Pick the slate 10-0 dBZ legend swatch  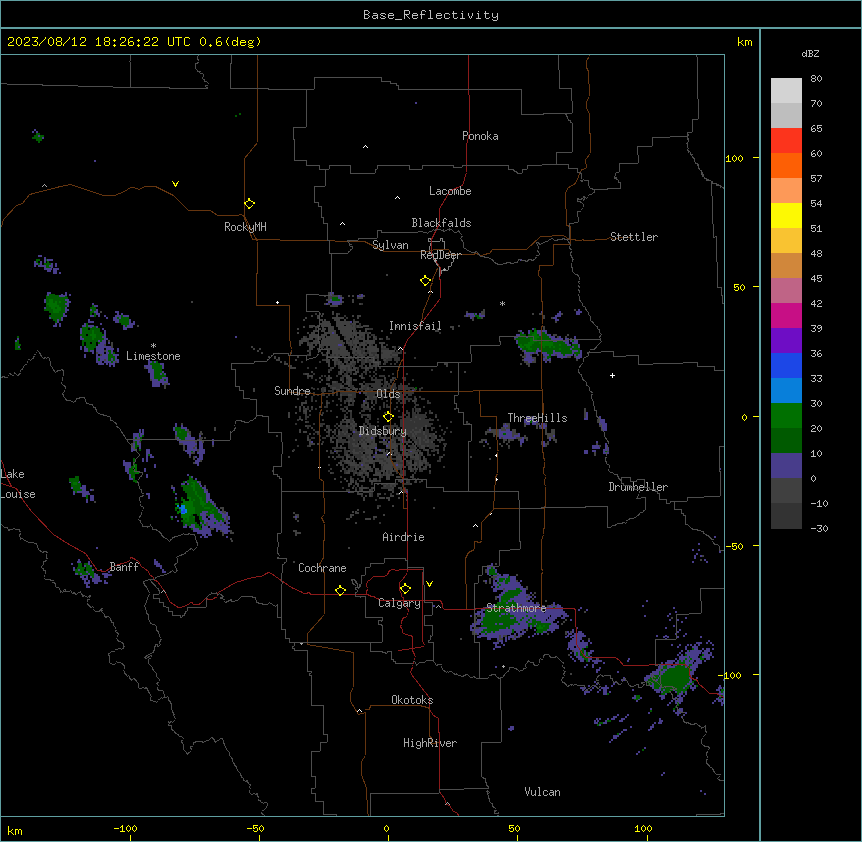[786, 466]
